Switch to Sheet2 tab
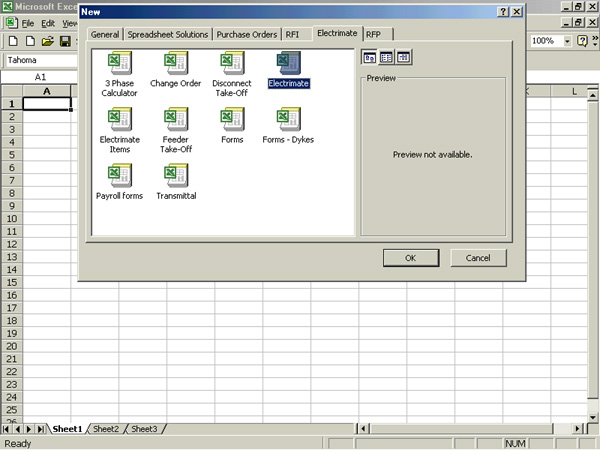Image resolution: width=600 pixels, height=450 pixels. (x=106, y=429)
